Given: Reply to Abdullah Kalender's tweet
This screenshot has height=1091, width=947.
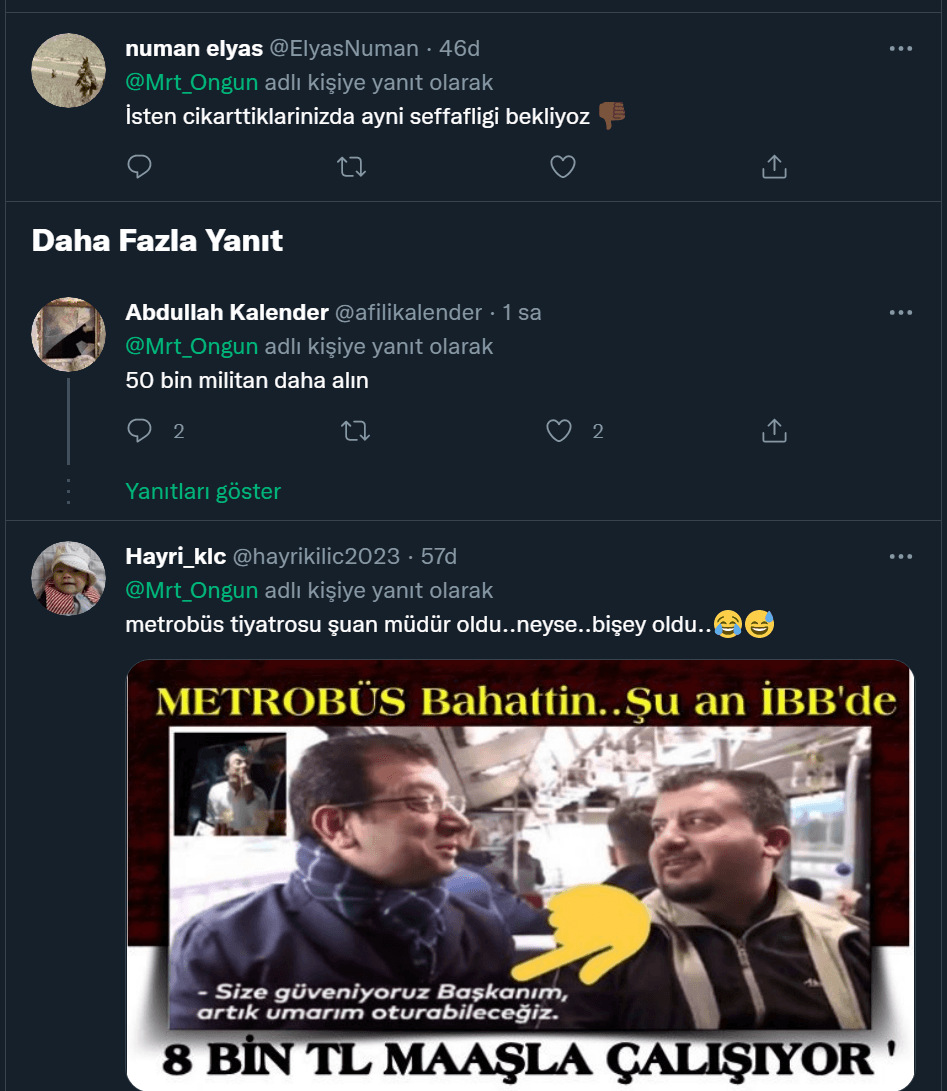Looking at the screenshot, I should click(140, 431).
